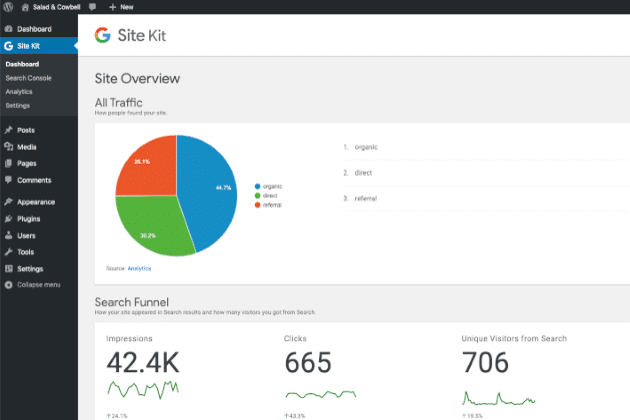Viewport: 630px width, 420px height.
Task: Click the Google G logo in Site Kit header
Action: point(103,35)
